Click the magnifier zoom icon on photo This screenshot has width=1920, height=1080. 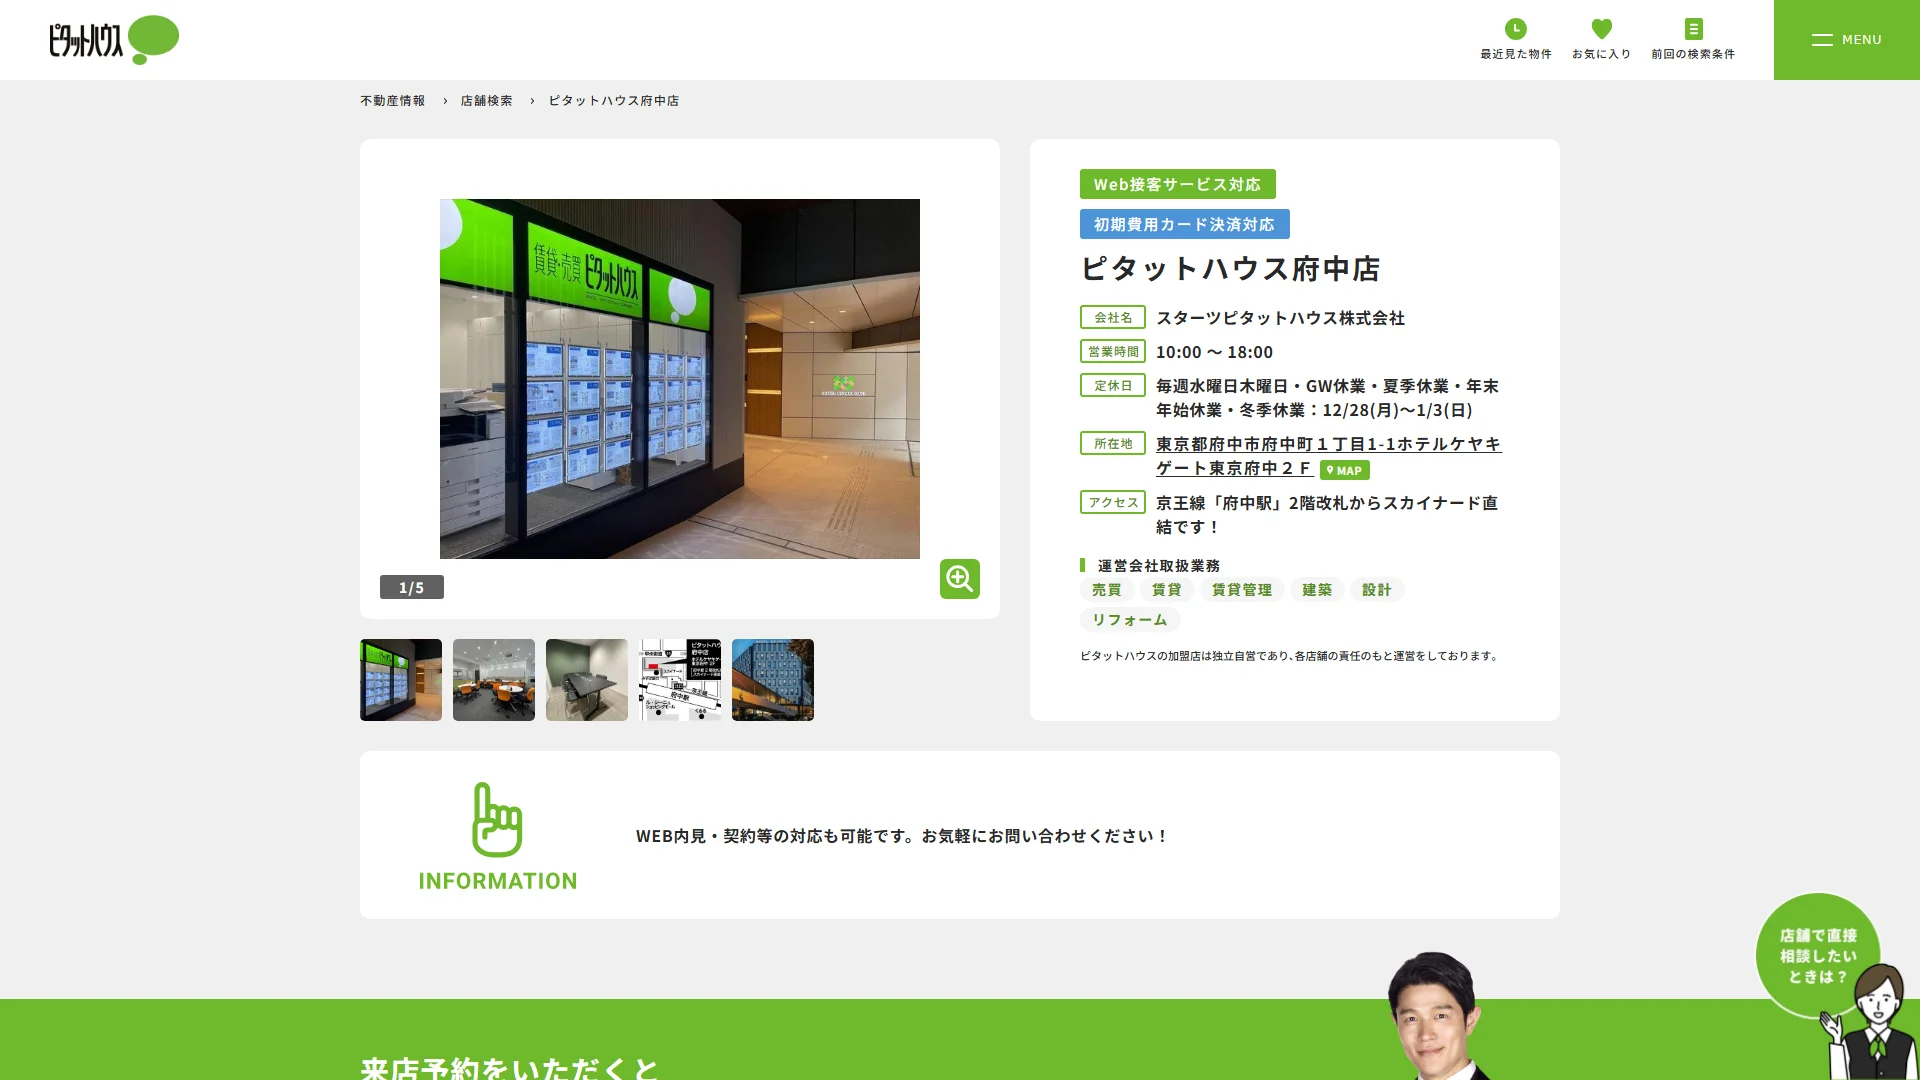pos(960,579)
